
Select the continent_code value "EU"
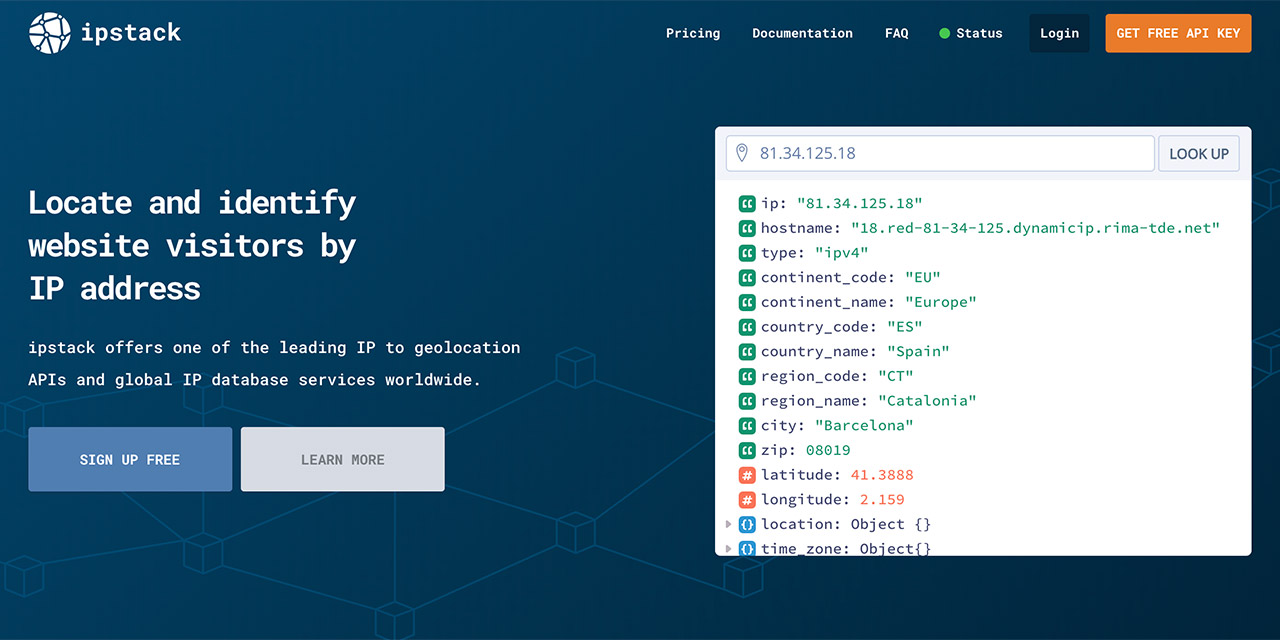pos(923,277)
